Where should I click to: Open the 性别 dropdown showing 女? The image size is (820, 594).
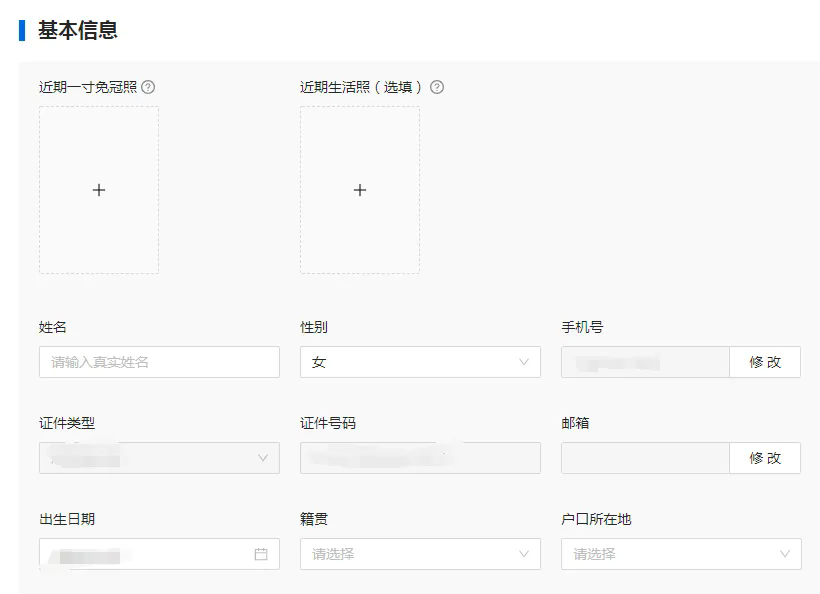(x=410, y=362)
